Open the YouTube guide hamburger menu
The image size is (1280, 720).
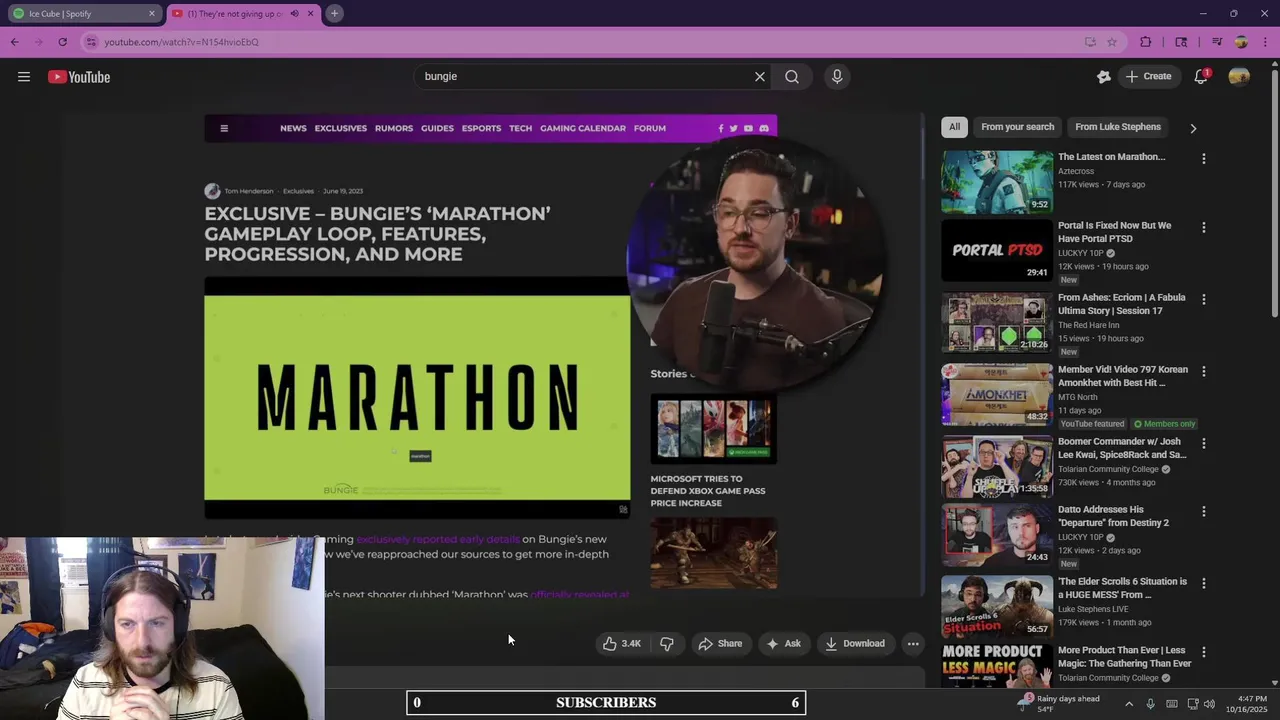24,77
